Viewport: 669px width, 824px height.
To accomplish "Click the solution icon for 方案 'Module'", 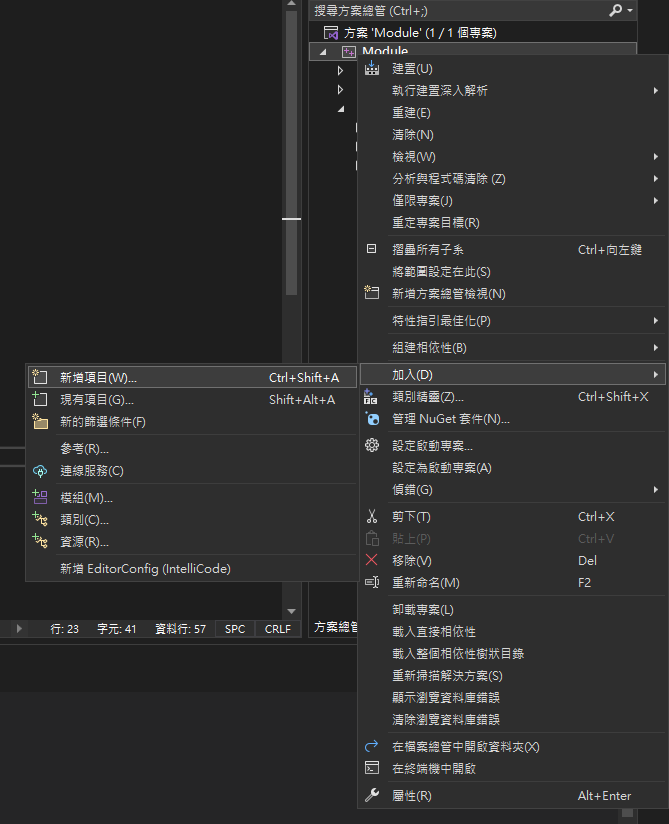I will click(331, 33).
